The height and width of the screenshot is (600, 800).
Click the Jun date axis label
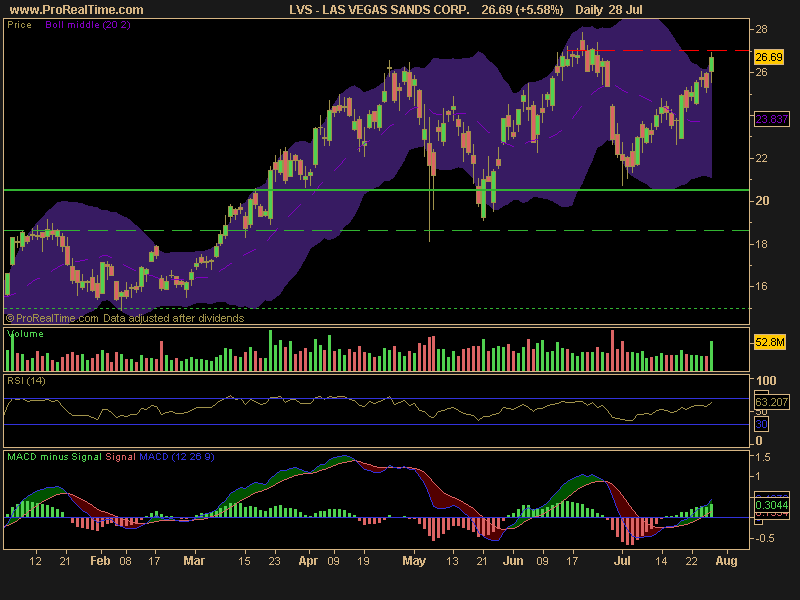click(x=513, y=561)
